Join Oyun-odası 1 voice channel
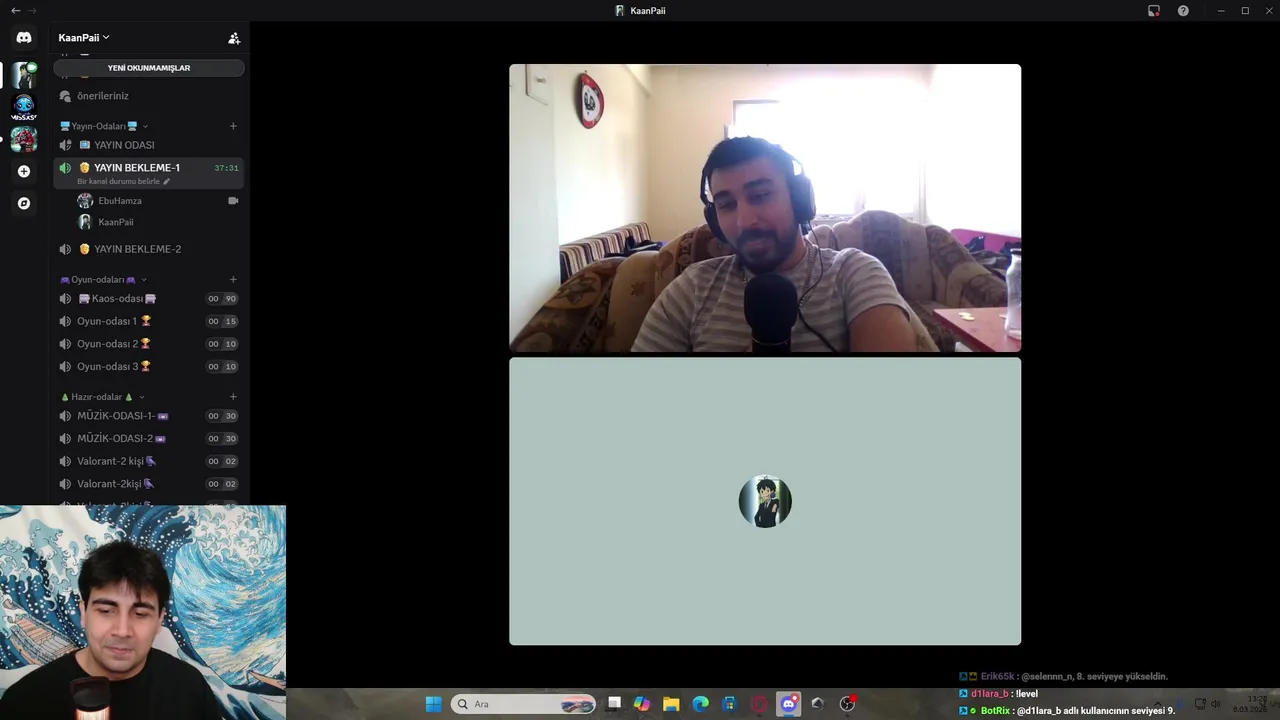 [x=149, y=321]
